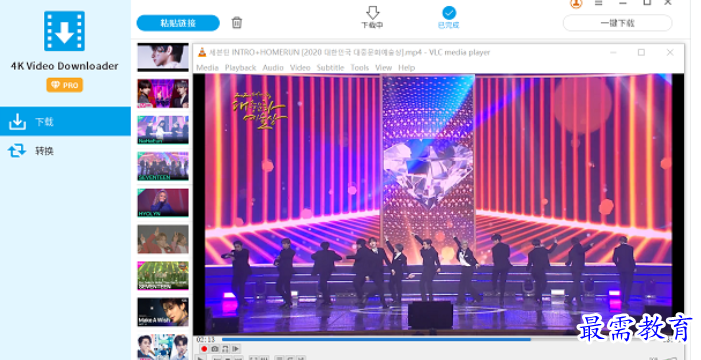Click the red record button in VLC
The width and height of the screenshot is (701, 360).
tap(204, 349)
